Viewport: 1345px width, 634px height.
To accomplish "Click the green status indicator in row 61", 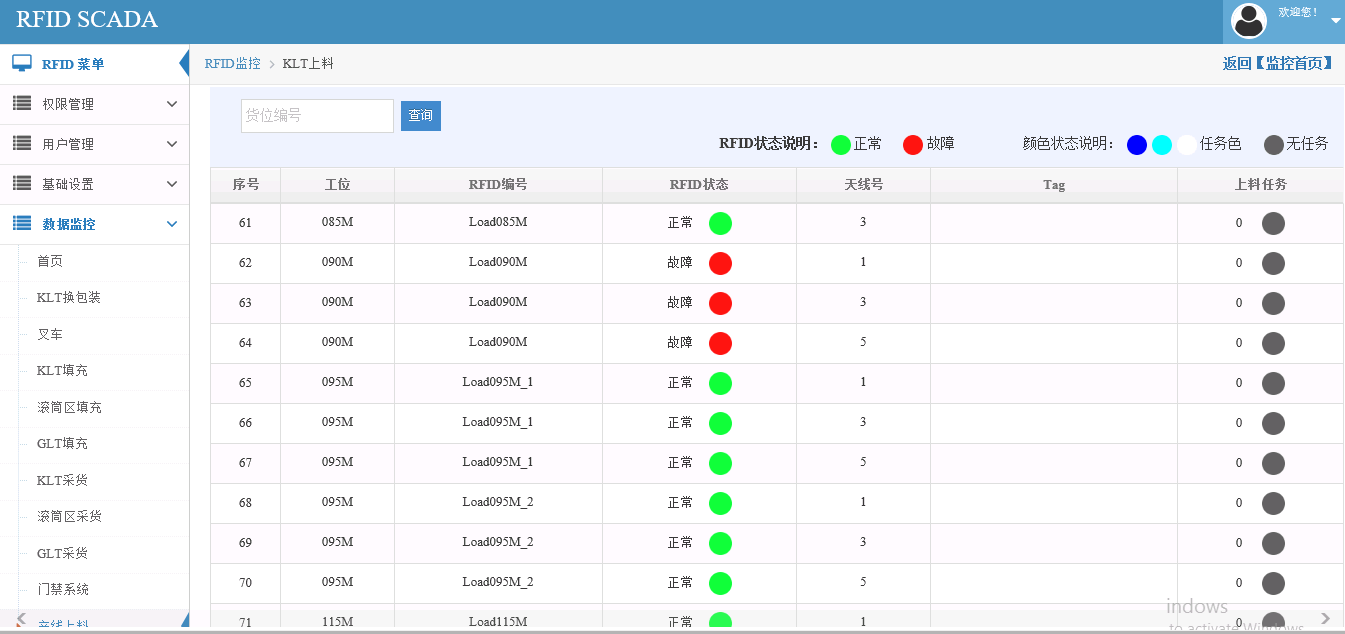I will pos(720,223).
